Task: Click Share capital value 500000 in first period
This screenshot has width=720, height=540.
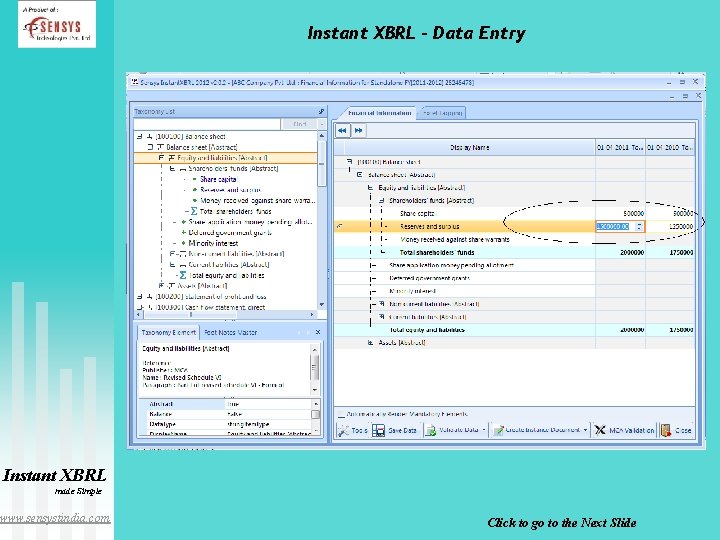Action: tap(633, 214)
